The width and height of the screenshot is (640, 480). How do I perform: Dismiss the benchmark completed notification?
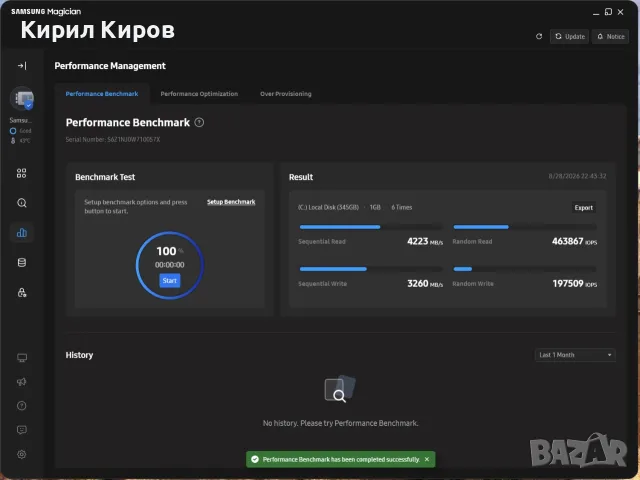[x=427, y=459]
